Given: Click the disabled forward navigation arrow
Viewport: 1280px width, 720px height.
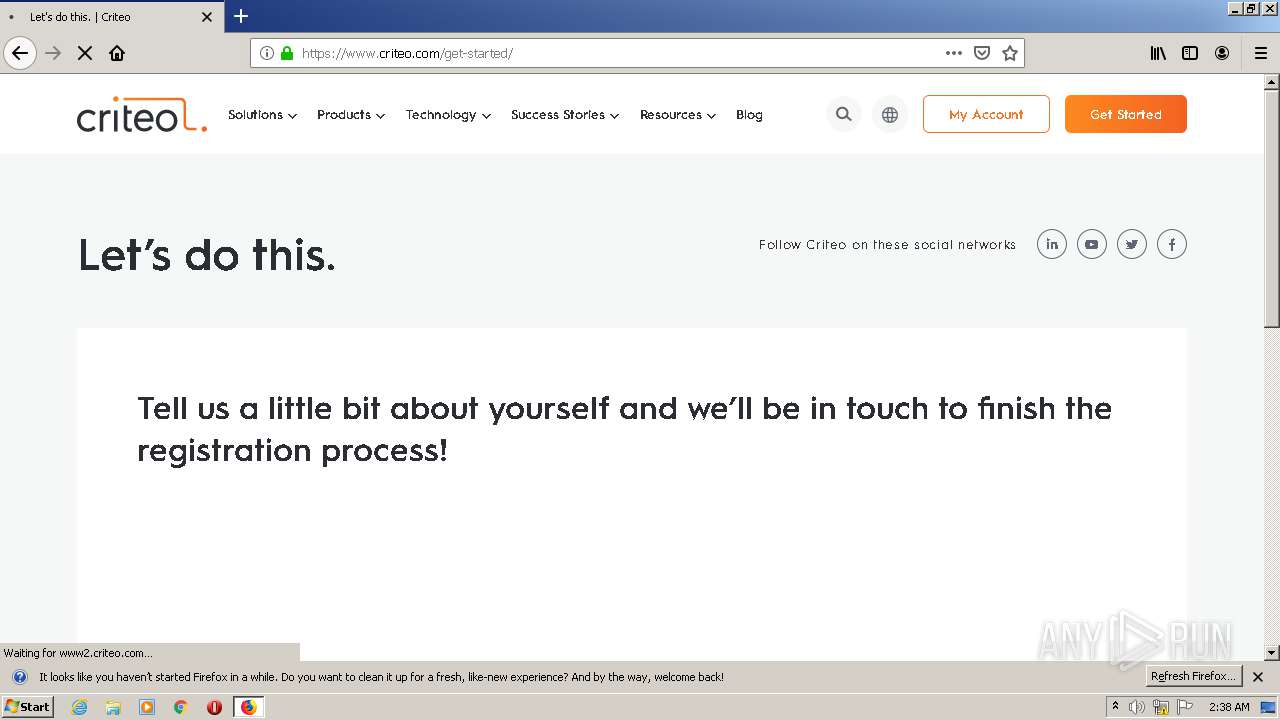Looking at the screenshot, I should (x=53, y=53).
